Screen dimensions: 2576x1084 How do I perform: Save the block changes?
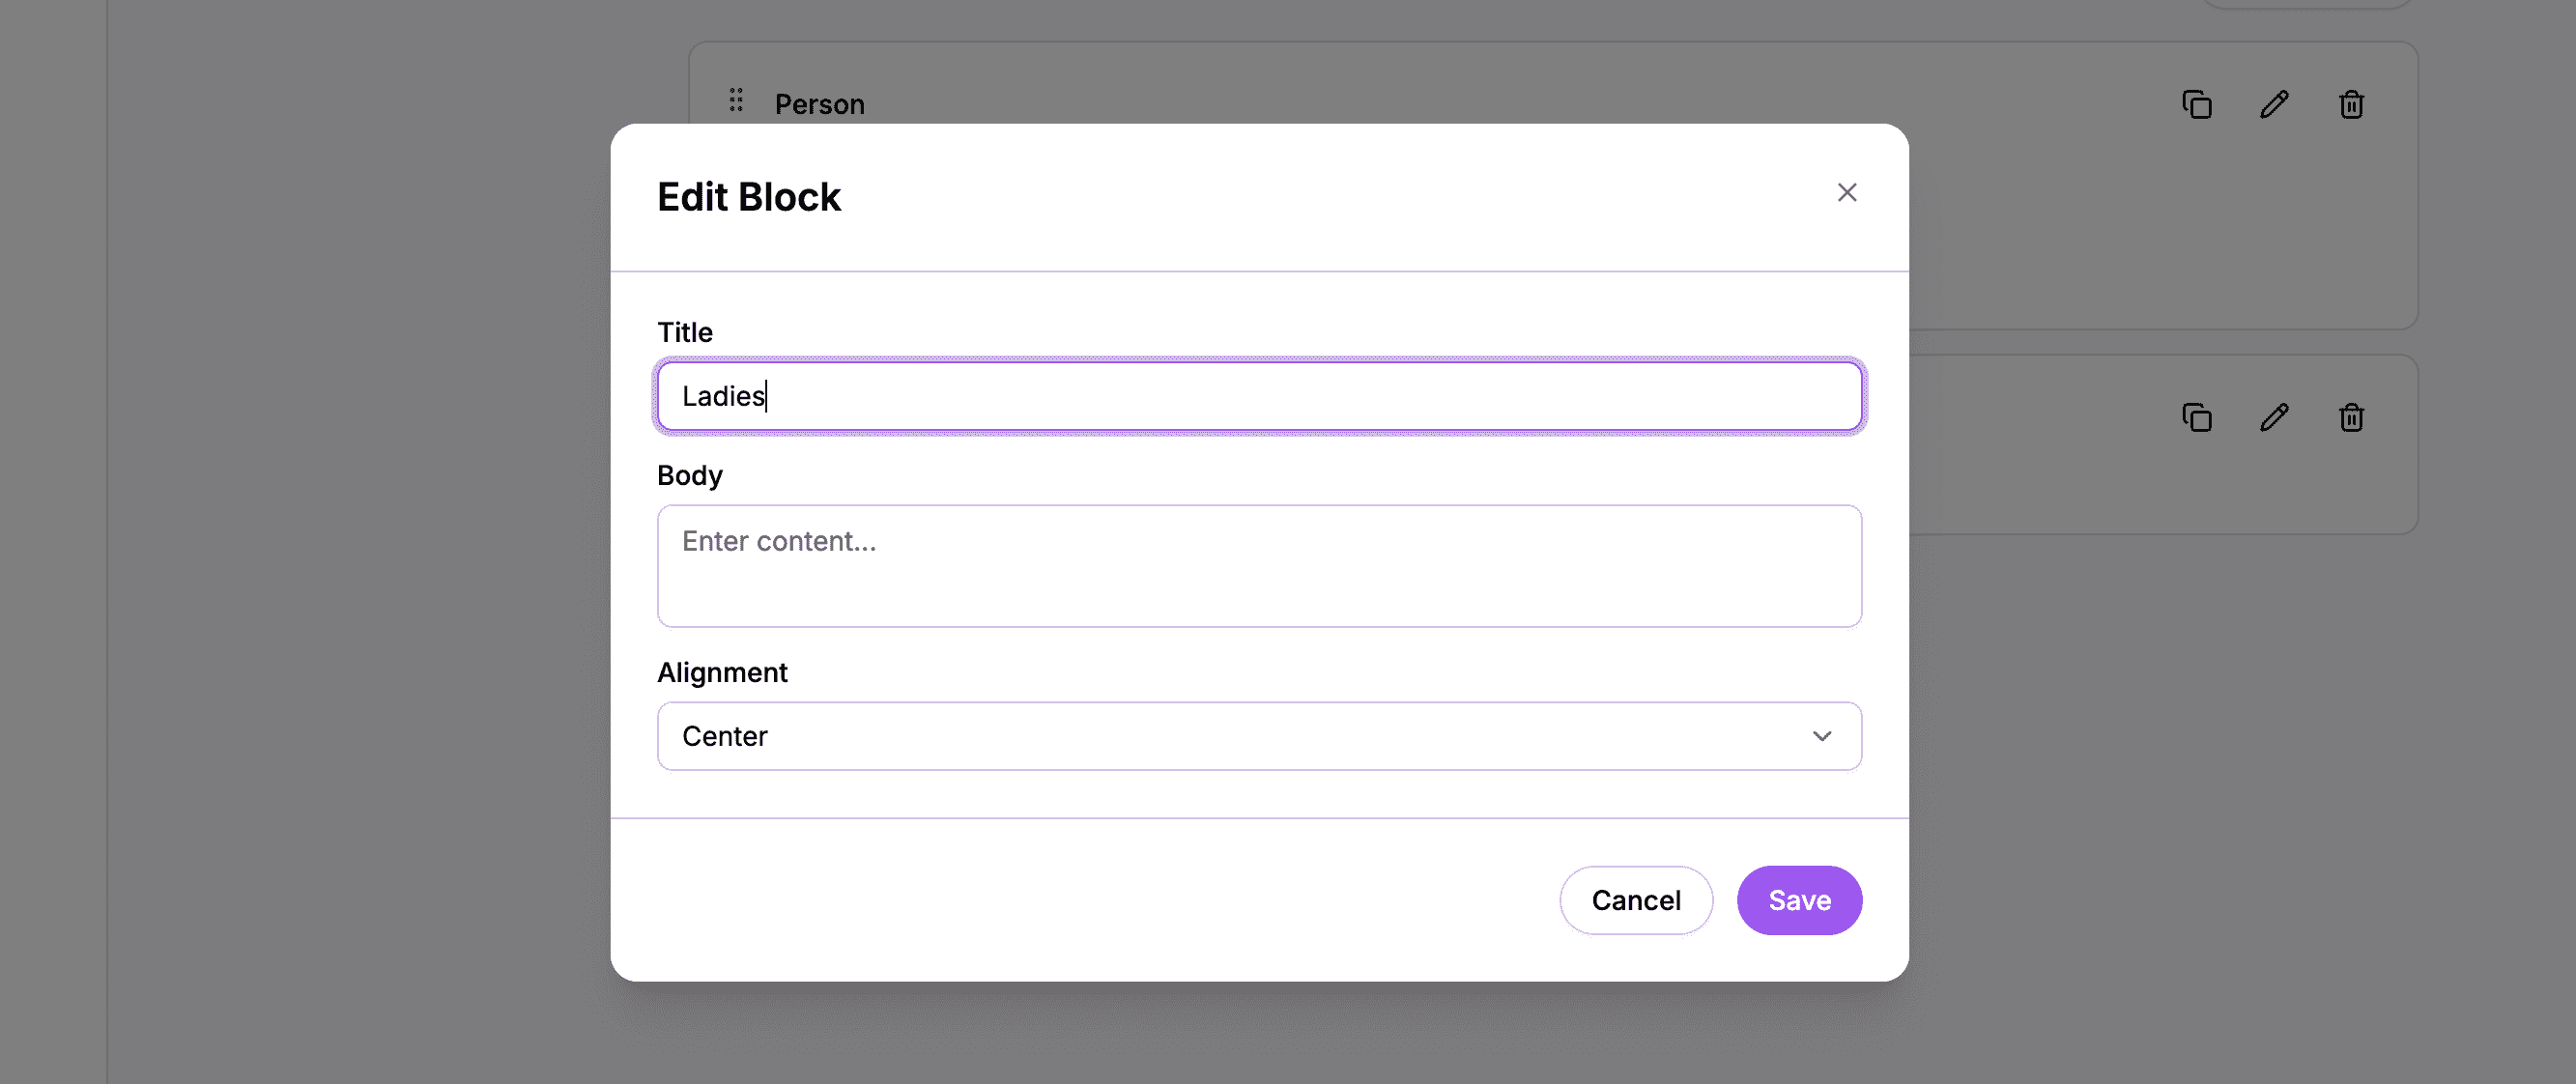(x=1798, y=900)
